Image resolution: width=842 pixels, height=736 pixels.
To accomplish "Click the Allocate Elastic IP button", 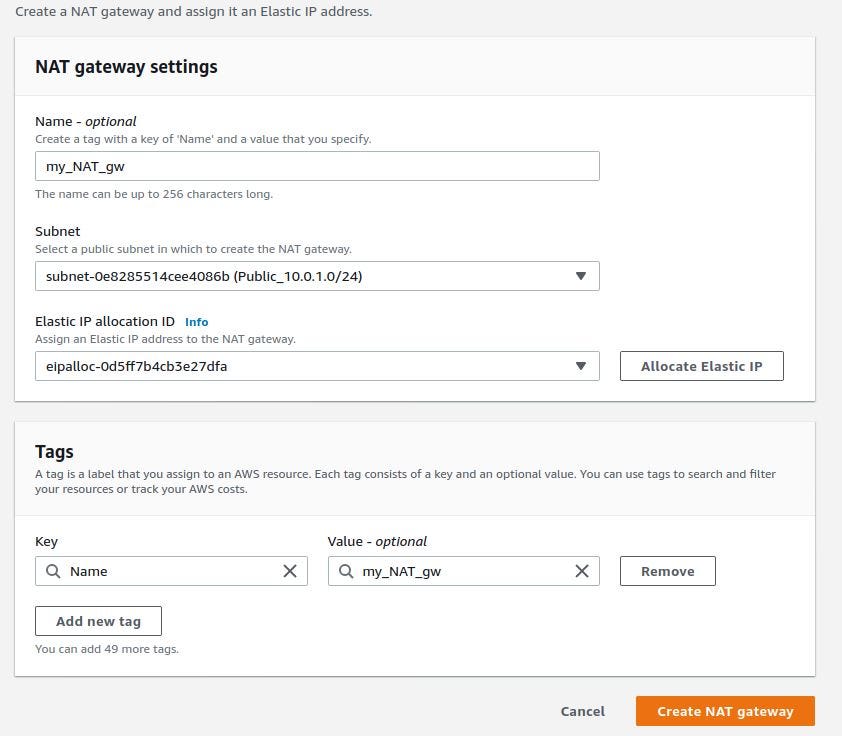I will coord(701,366).
